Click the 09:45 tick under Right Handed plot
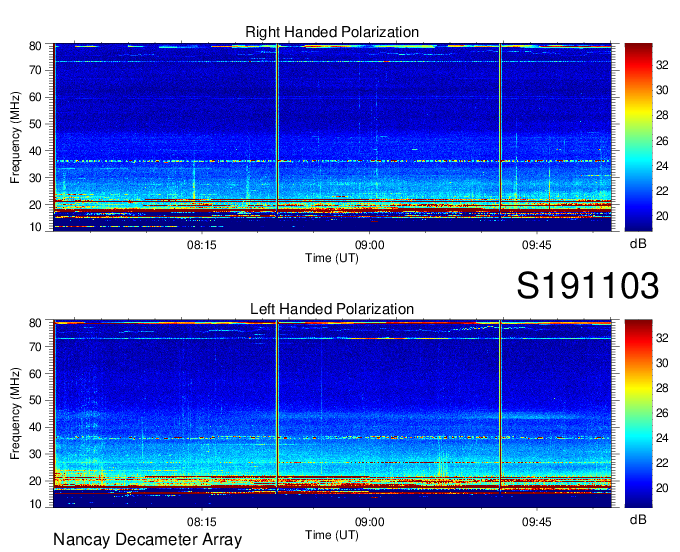This screenshot has height=552, width=680. tap(536, 245)
